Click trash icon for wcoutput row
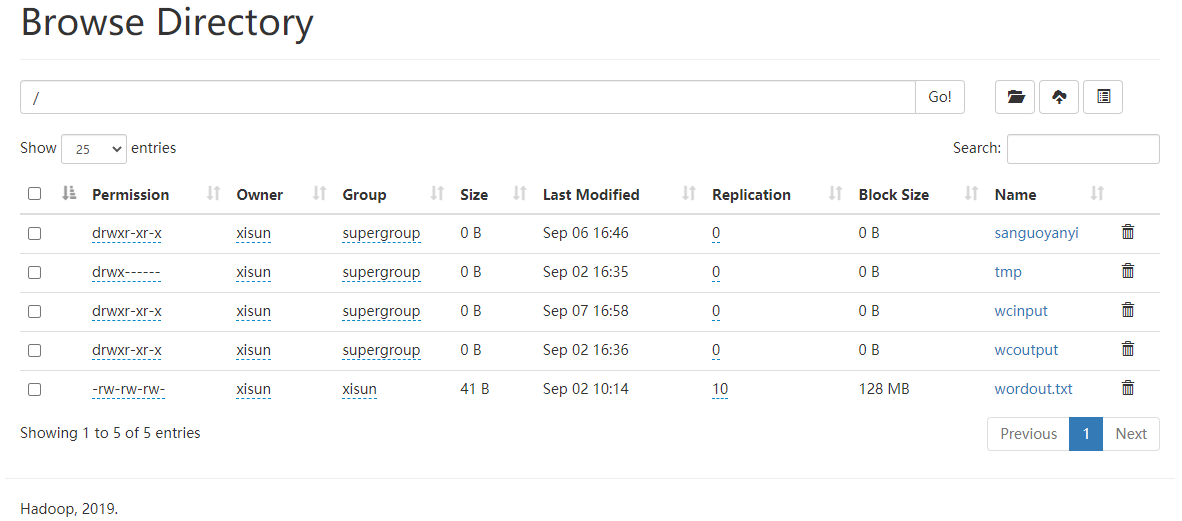The width and height of the screenshot is (1182, 521). tap(1128, 349)
